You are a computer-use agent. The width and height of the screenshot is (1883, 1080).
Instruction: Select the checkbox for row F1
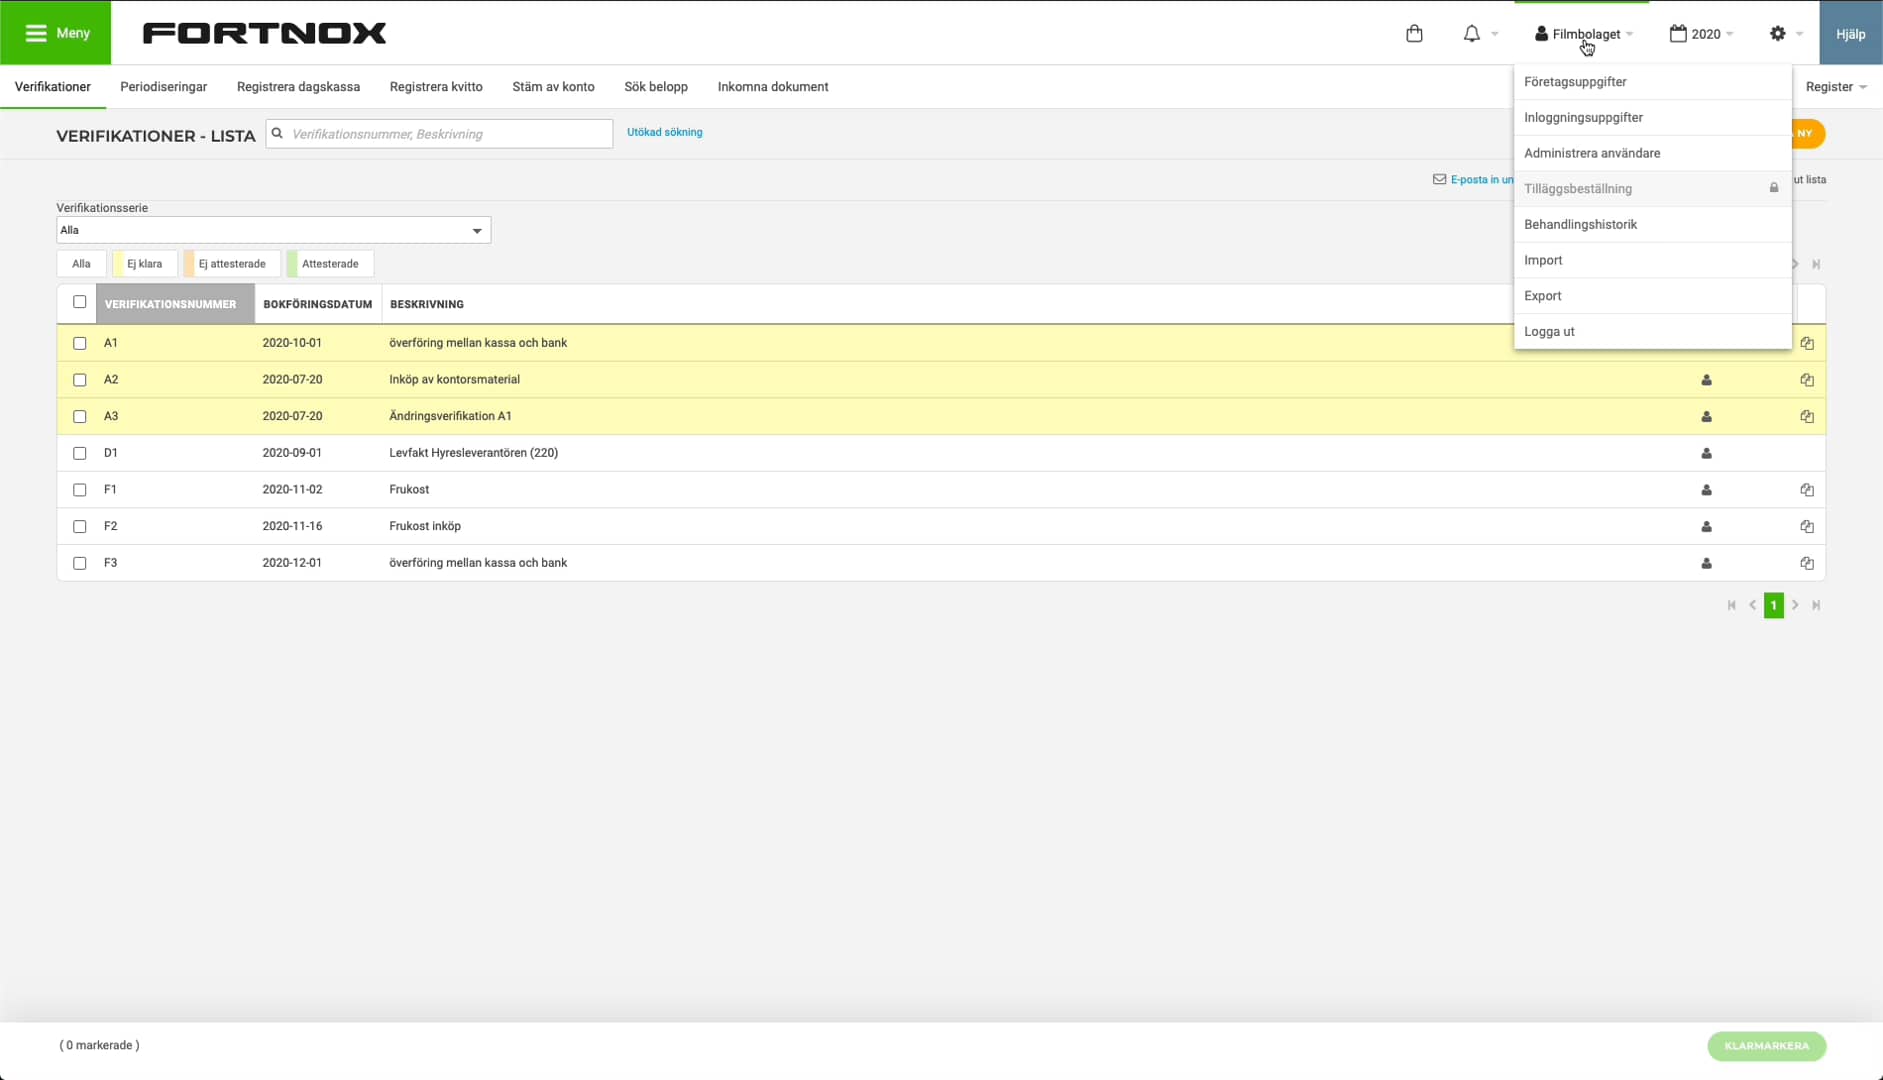click(x=80, y=490)
